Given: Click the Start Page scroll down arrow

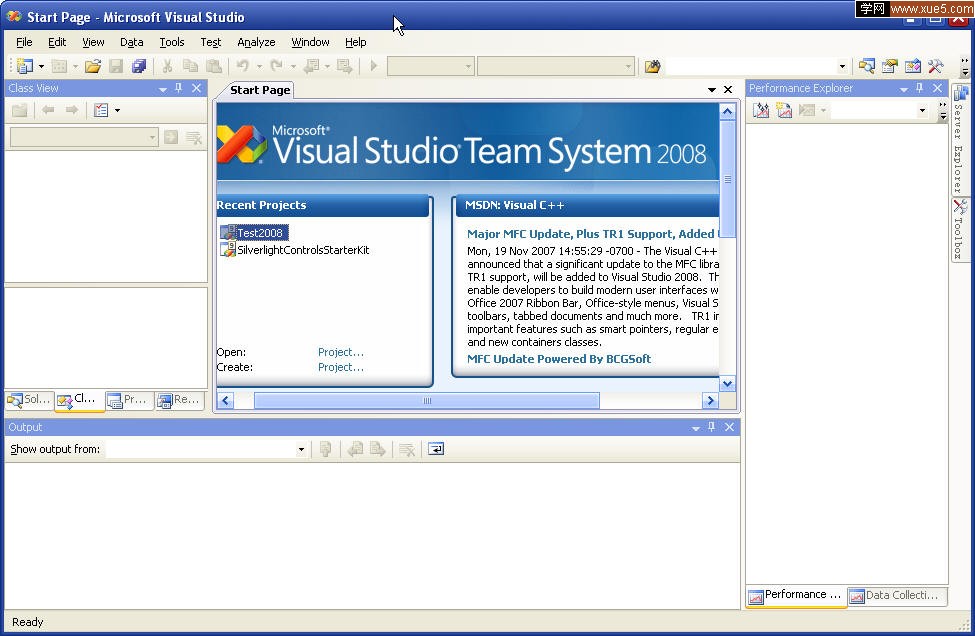Looking at the screenshot, I should coord(728,384).
